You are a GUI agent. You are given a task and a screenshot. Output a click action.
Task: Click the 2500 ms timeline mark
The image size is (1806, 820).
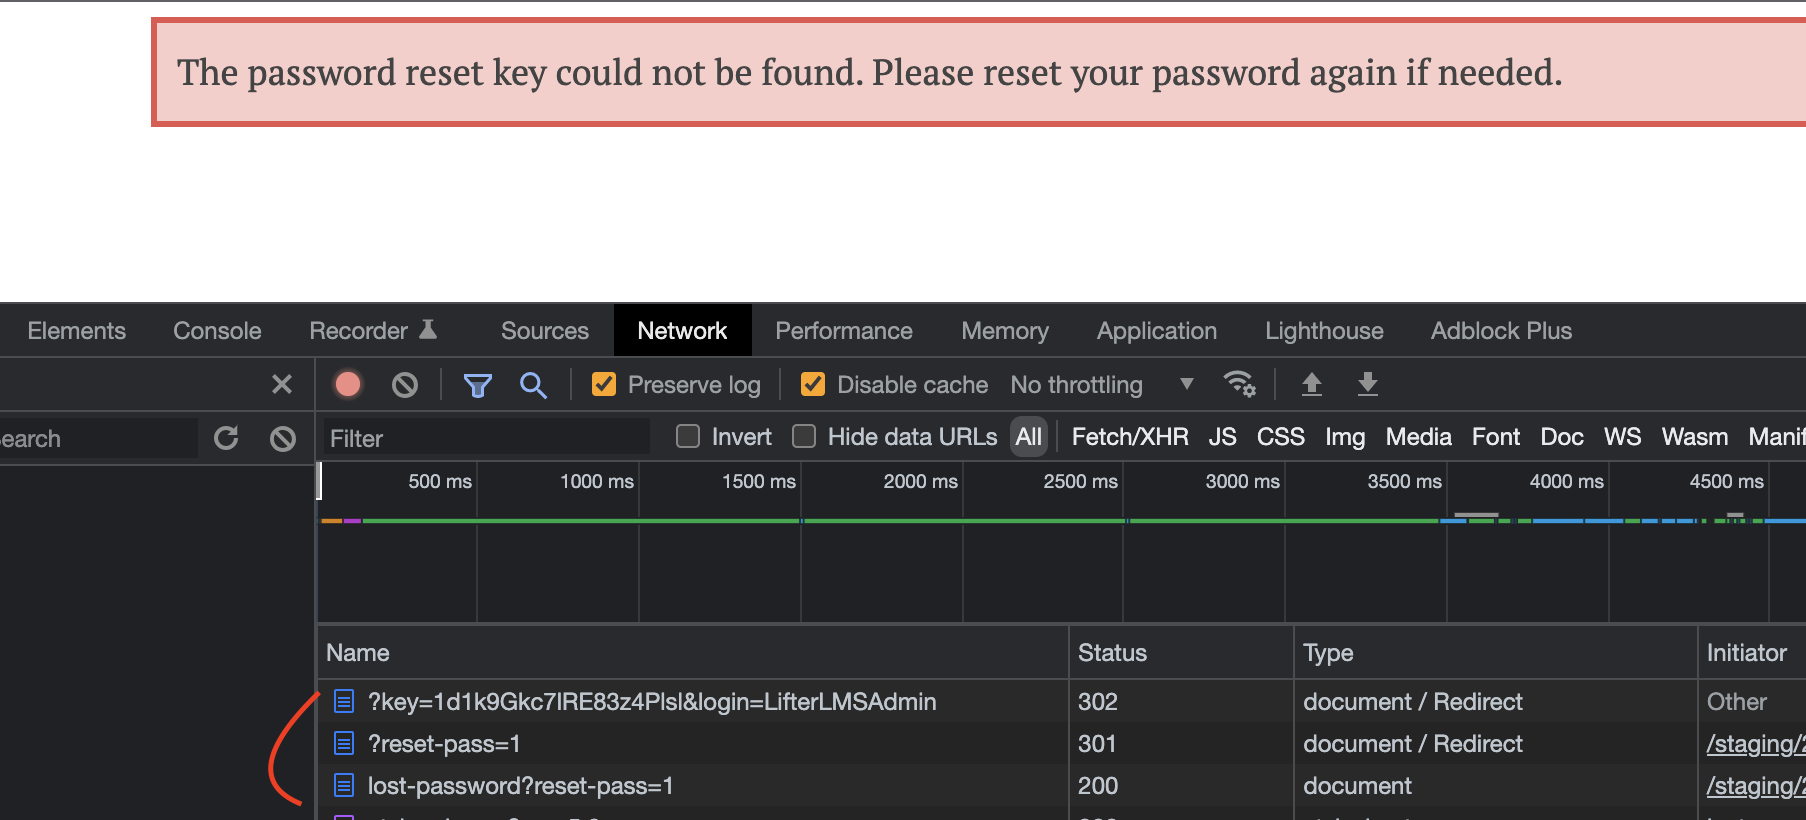(1079, 481)
